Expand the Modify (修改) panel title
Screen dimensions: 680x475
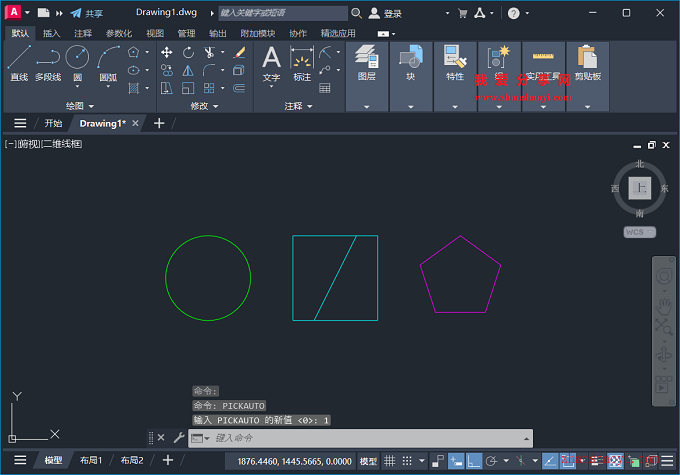pyautogui.click(x=204, y=106)
